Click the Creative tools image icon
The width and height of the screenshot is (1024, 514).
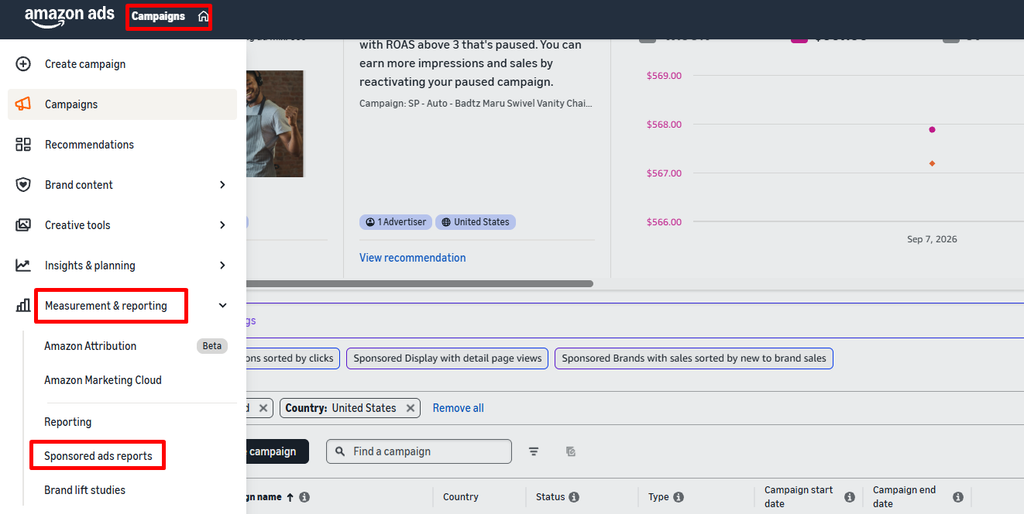point(23,225)
